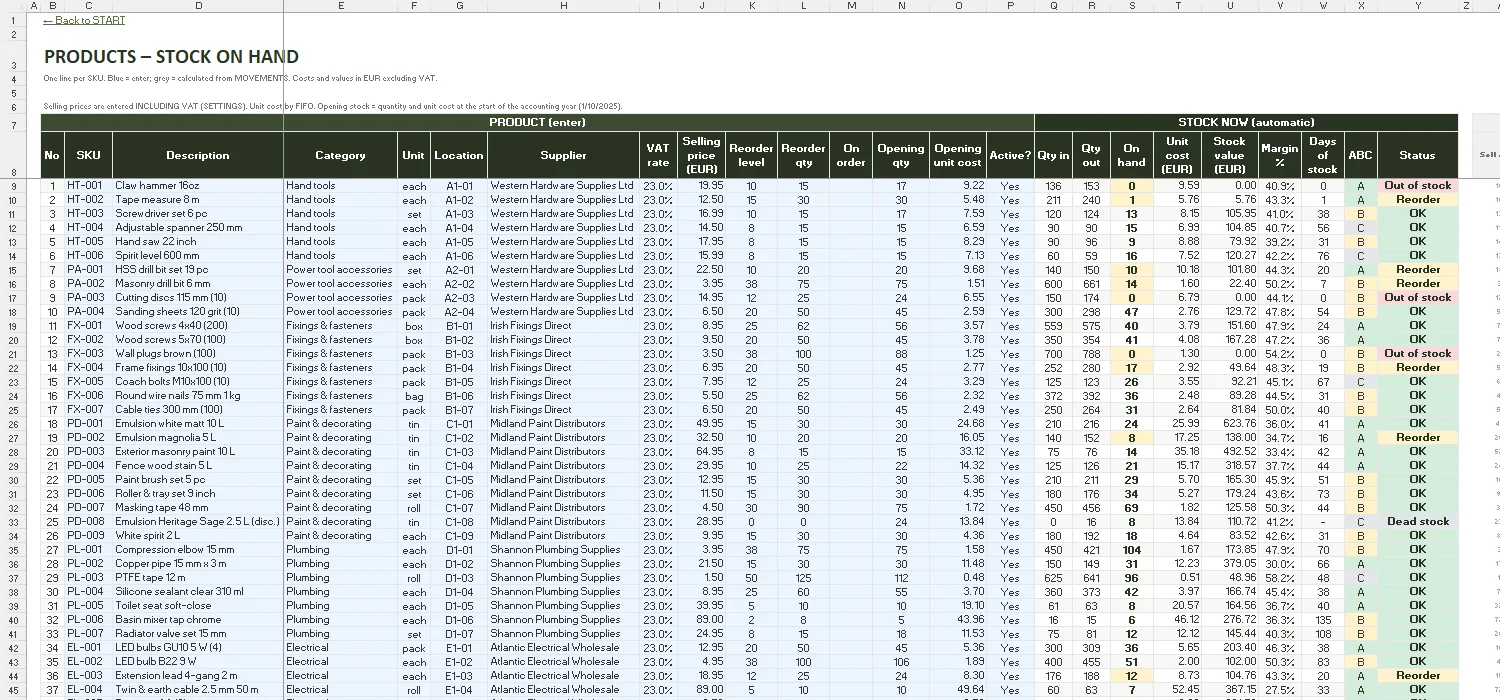The image size is (1500, 700).
Task: Select the Qty in heading cell
Action: tap(1053, 155)
